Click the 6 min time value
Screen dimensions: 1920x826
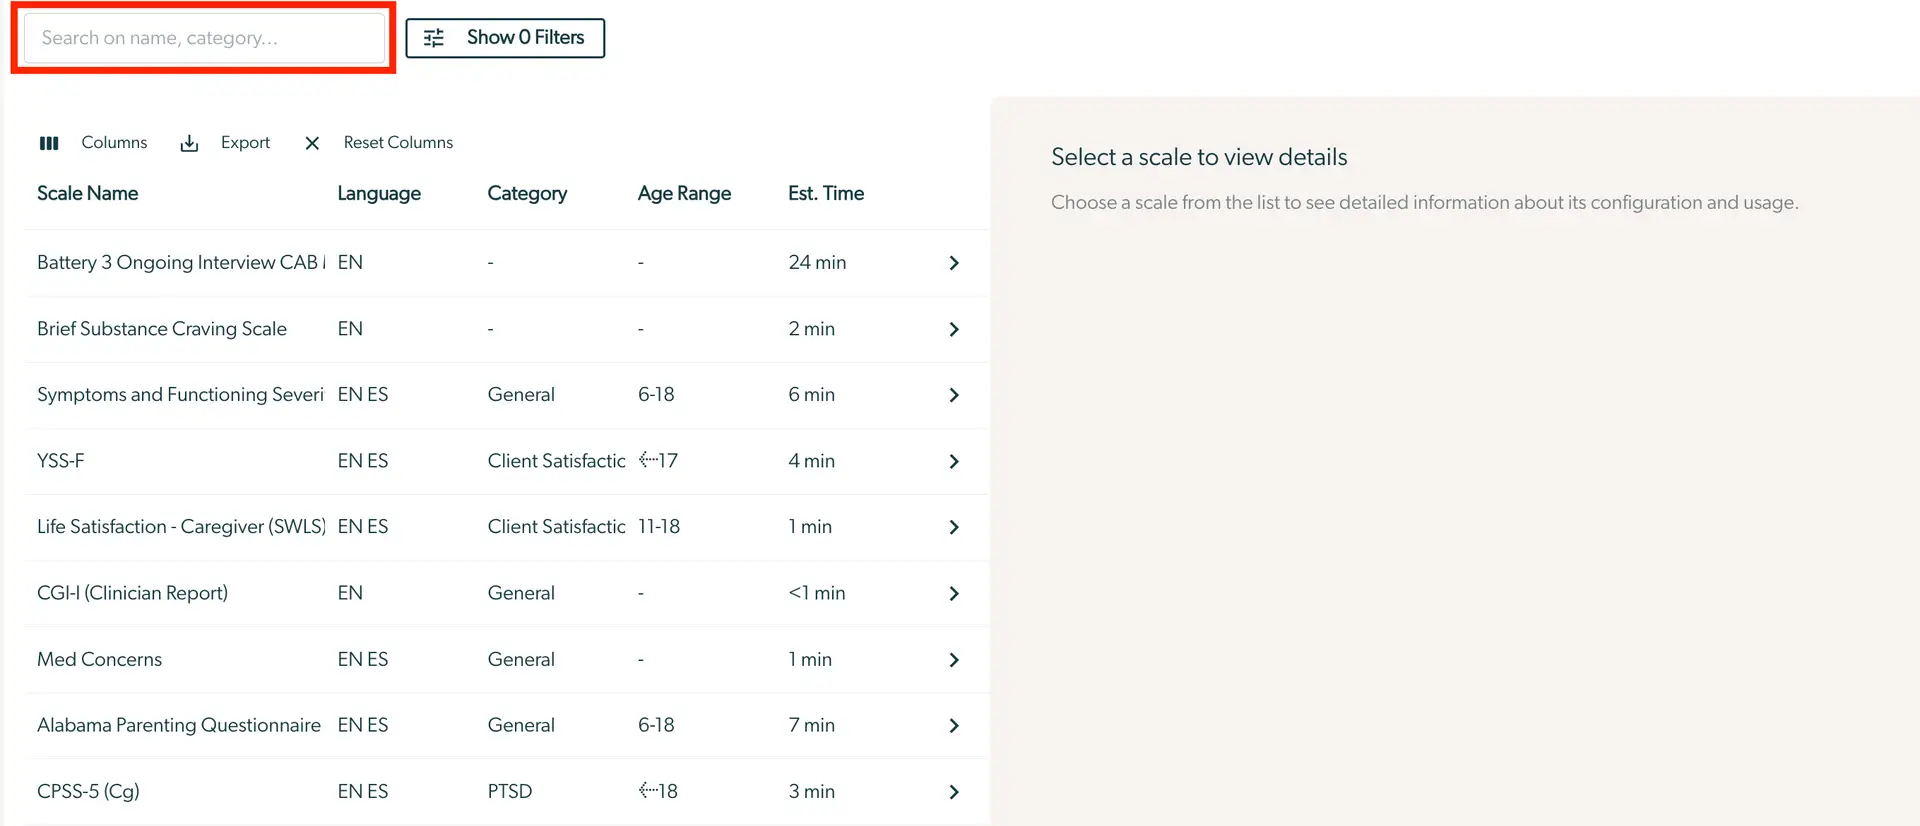tap(811, 395)
